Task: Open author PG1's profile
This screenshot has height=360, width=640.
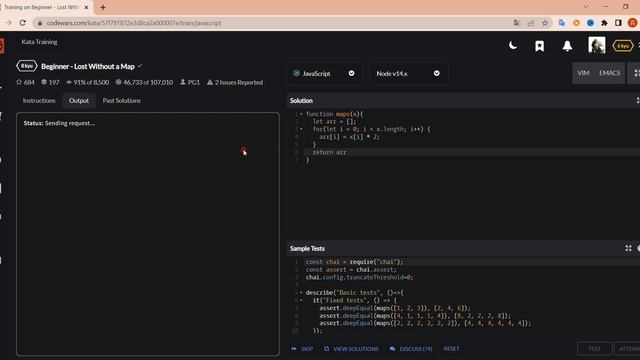Action: tap(190, 82)
